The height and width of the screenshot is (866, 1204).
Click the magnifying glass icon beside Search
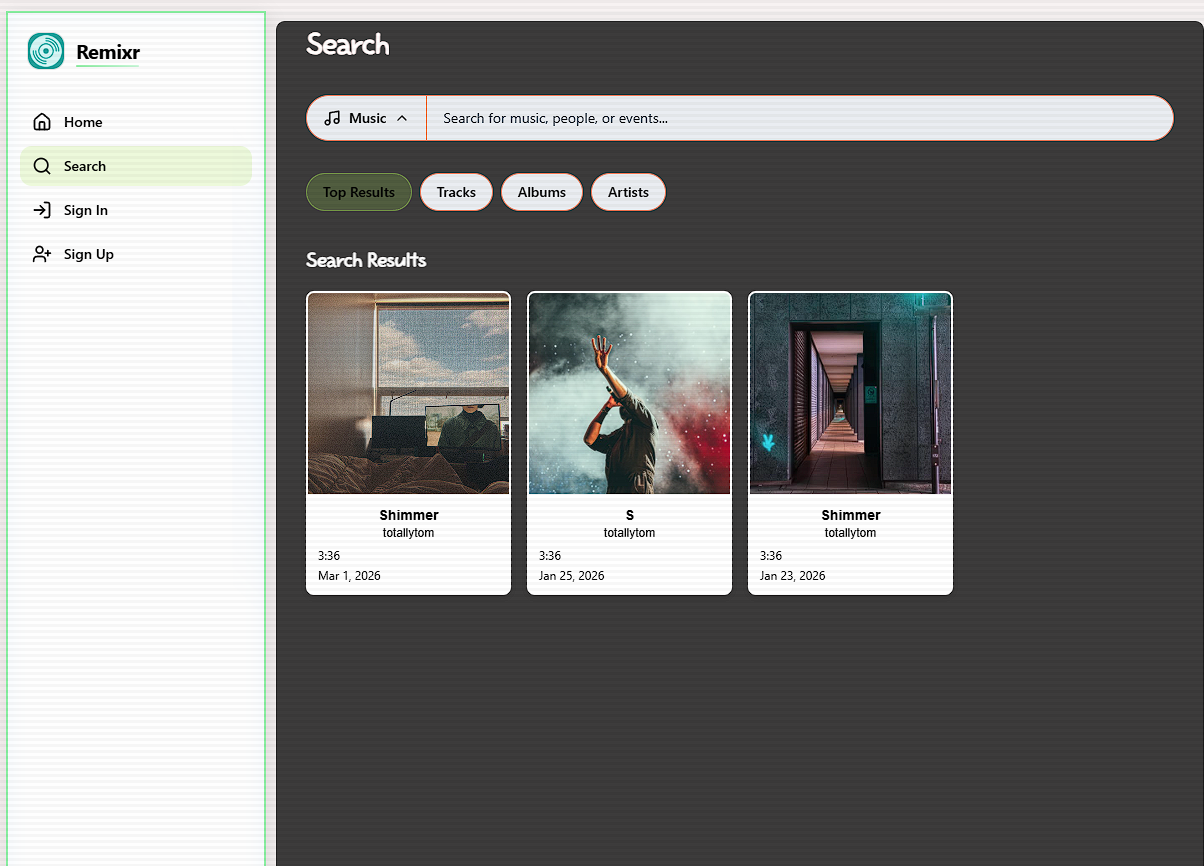[x=41, y=166]
